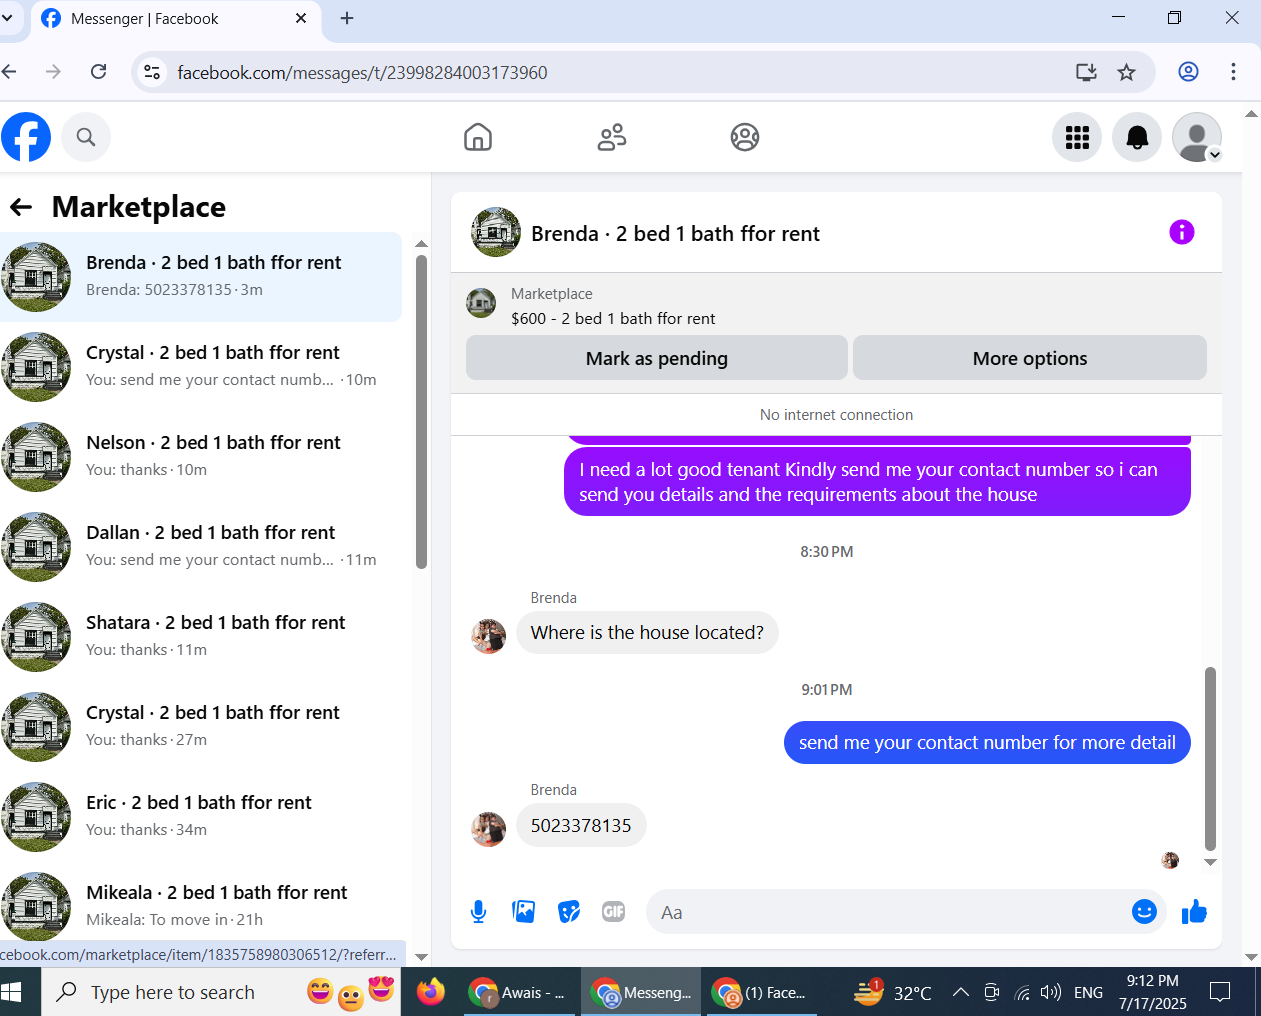Open the Notifications bell

click(1137, 137)
